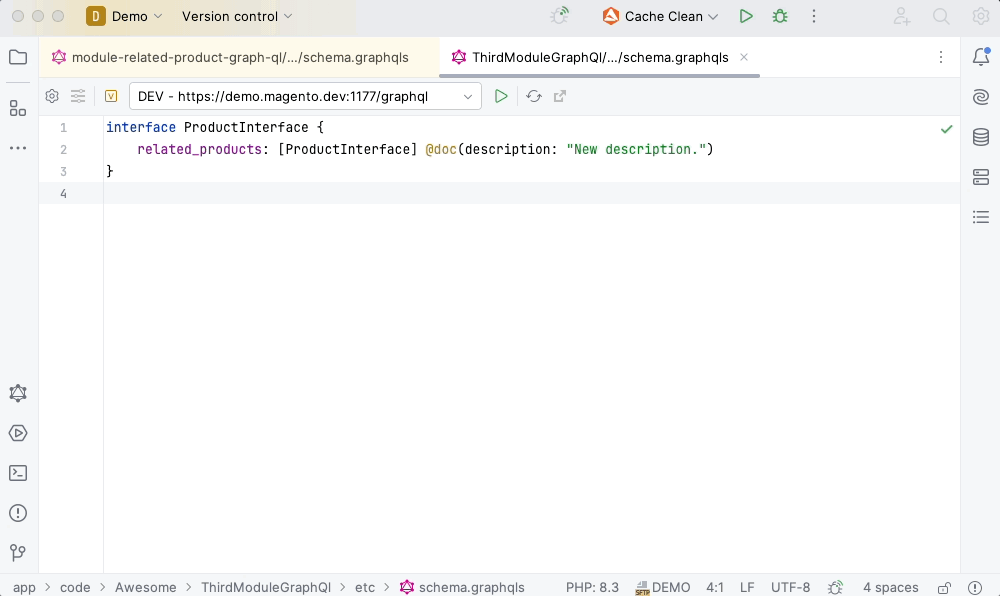This screenshot has width=1000, height=596.
Task: Open the Services tool window
Action: (18, 433)
